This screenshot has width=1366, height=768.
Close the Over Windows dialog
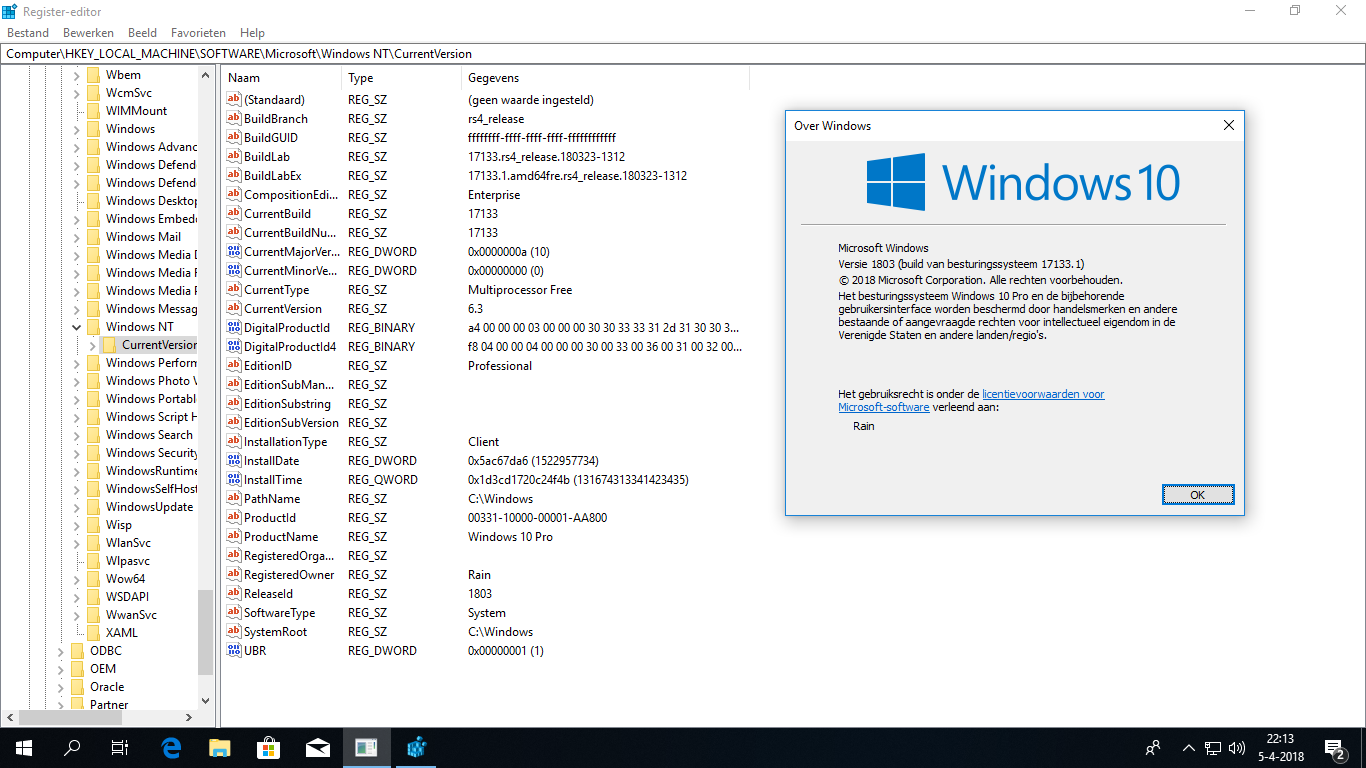(x=1229, y=126)
